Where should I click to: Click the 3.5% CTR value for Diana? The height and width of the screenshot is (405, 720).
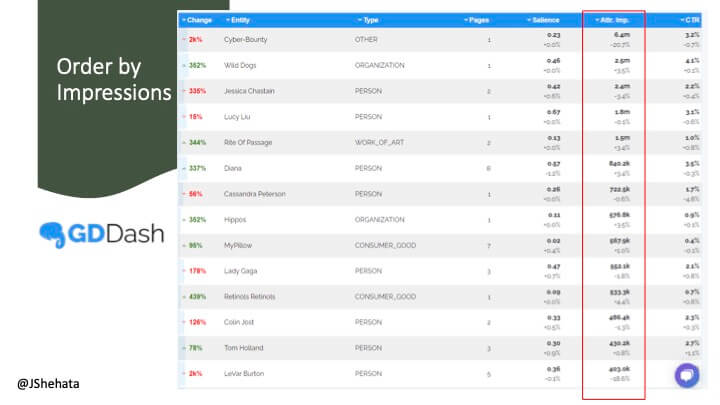point(692,163)
